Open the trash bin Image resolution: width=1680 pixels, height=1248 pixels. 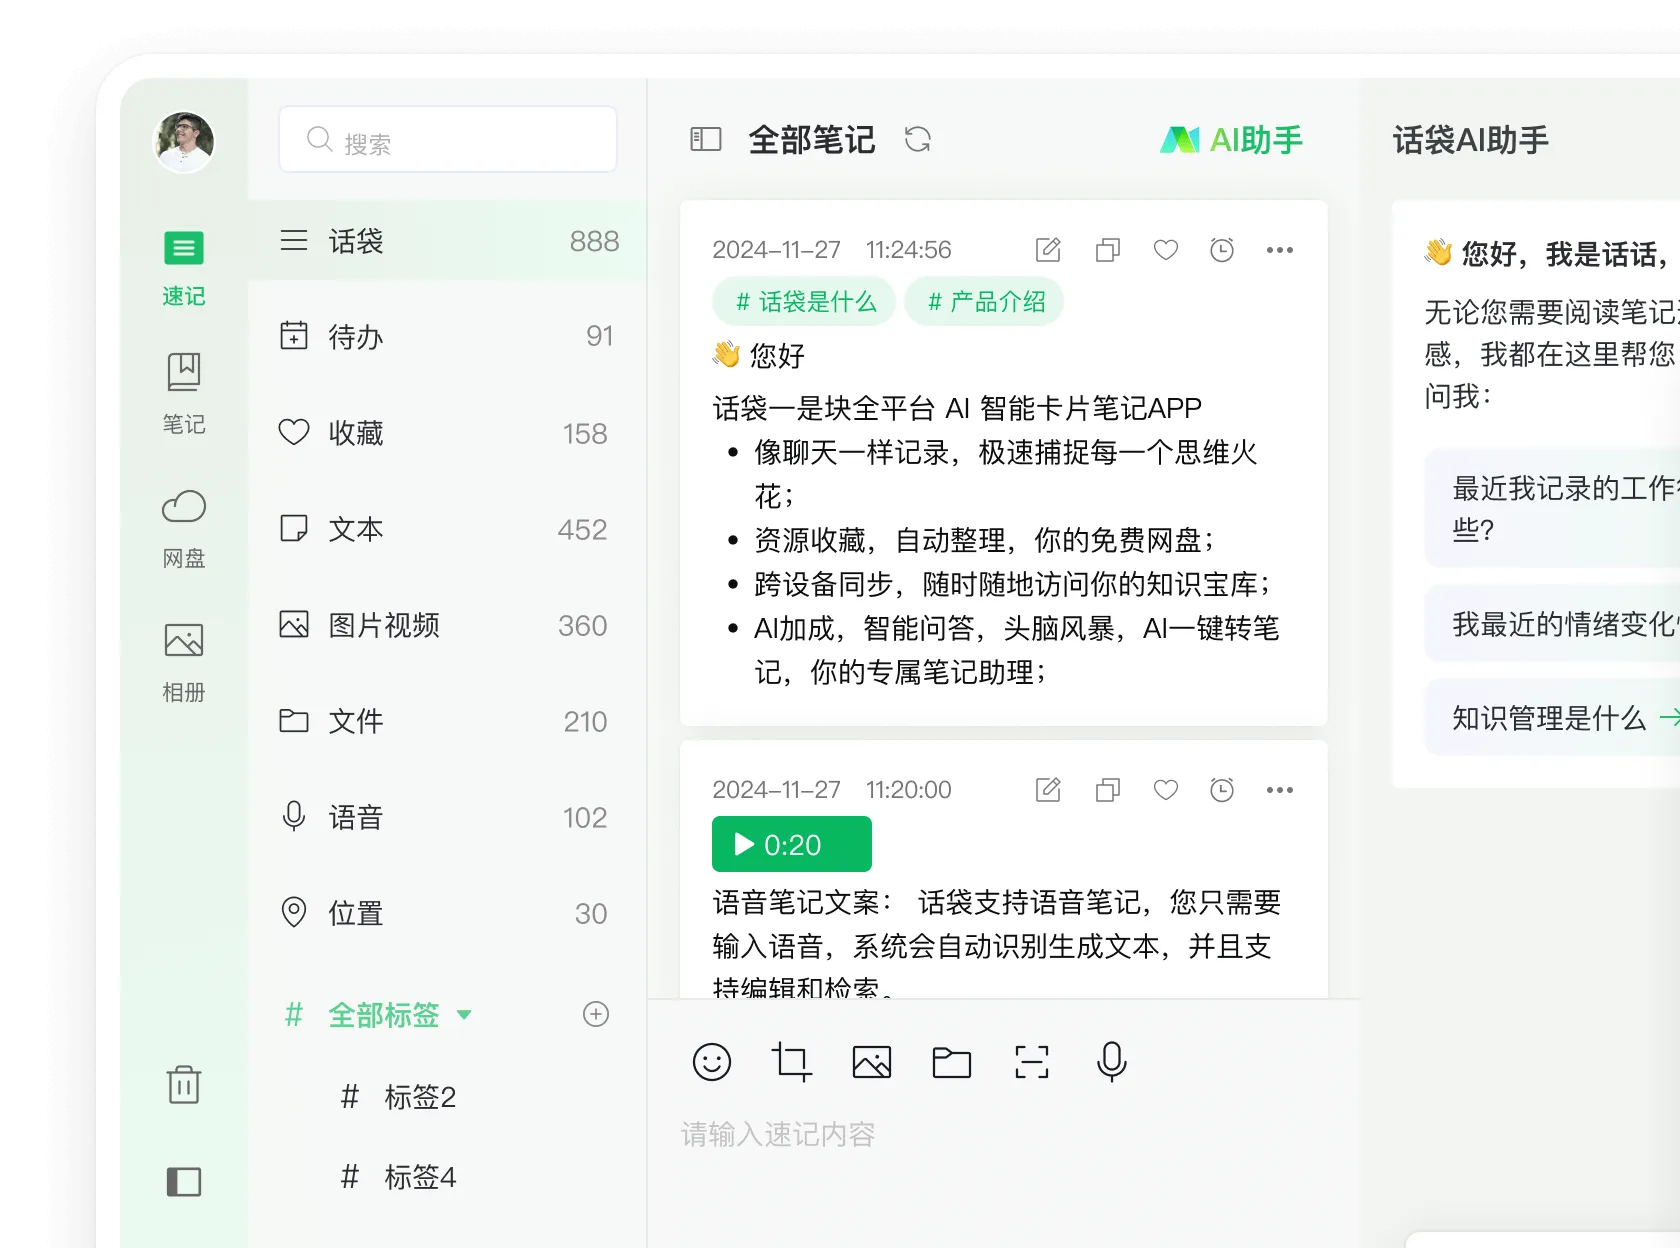[x=183, y=1086]
